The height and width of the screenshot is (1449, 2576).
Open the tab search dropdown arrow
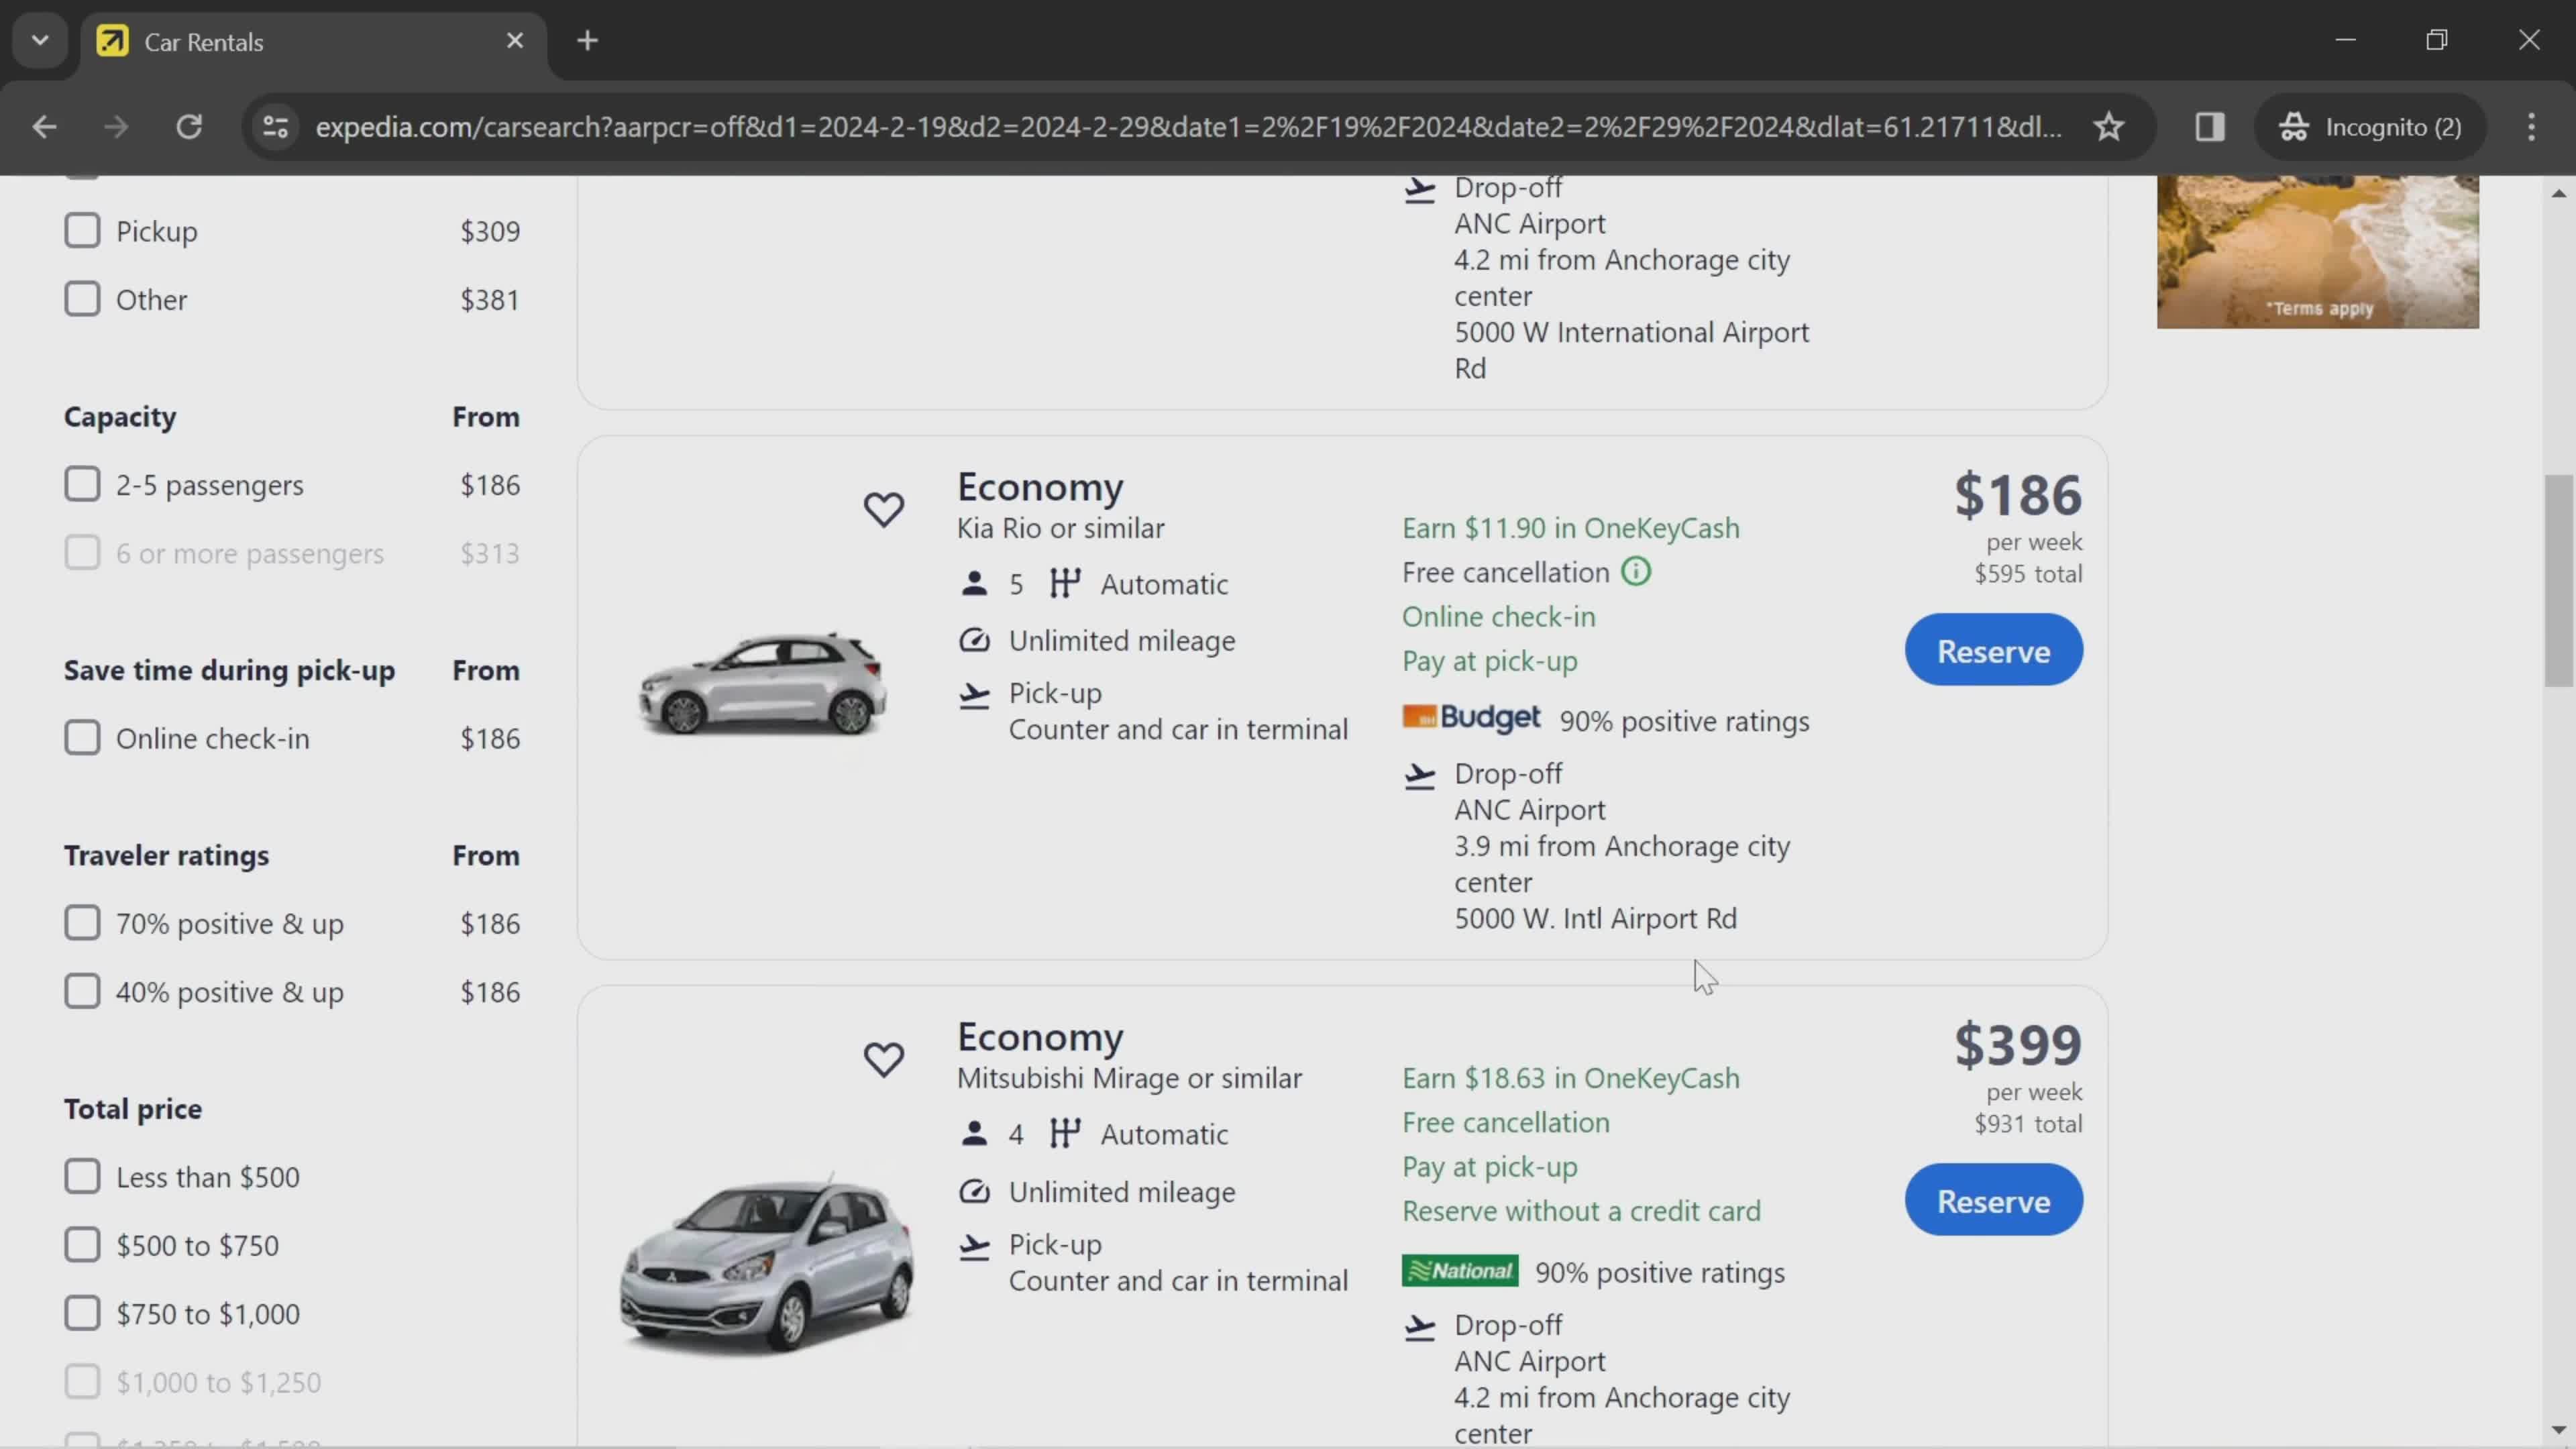40,41
